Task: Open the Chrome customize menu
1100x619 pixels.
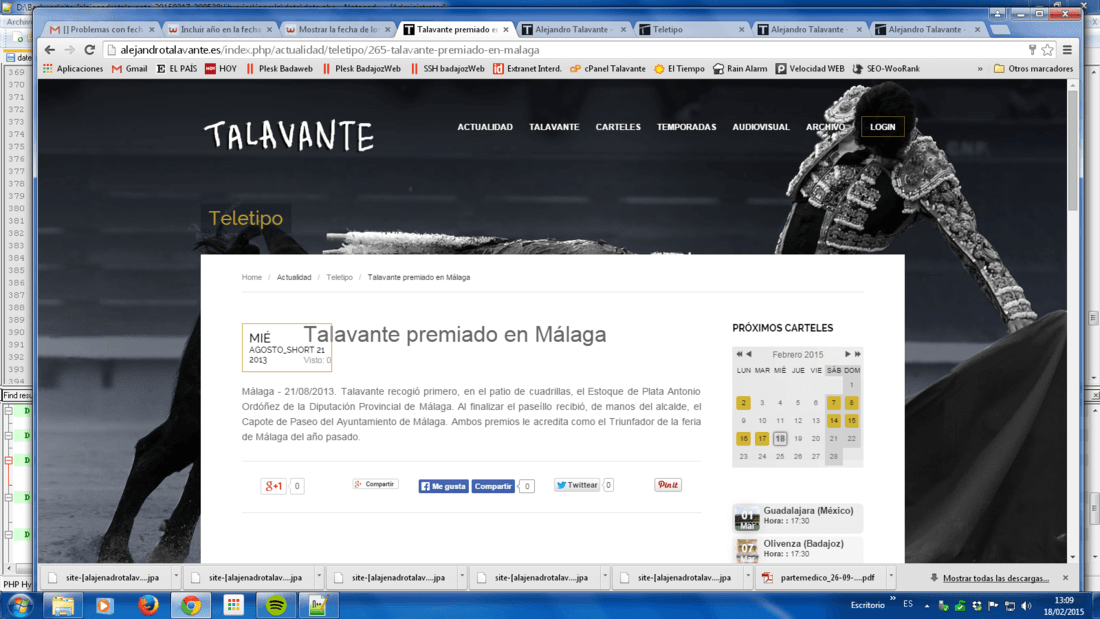Action: (x=1067, y=50)
